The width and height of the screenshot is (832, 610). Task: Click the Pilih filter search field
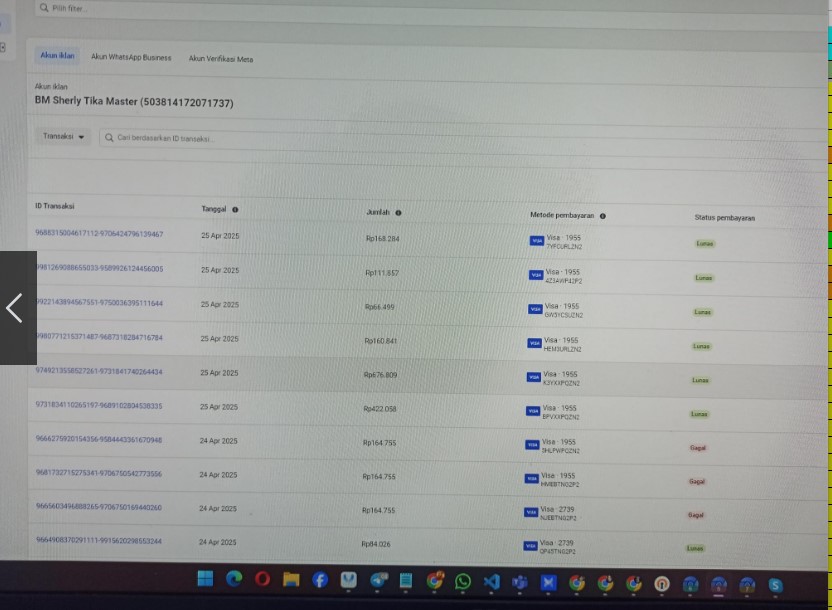pyautogui.click(x=200, y=8)
